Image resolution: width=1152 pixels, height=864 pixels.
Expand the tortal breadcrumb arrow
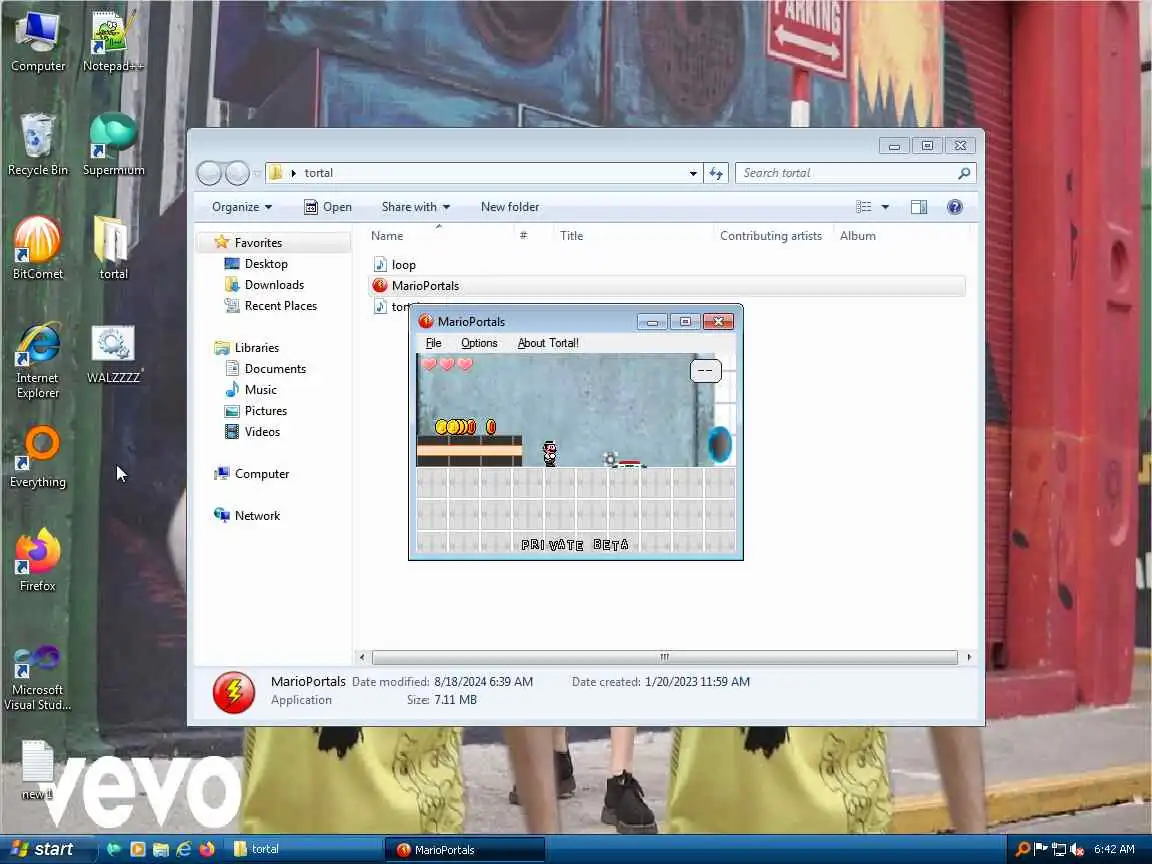[x=294, y=173]
